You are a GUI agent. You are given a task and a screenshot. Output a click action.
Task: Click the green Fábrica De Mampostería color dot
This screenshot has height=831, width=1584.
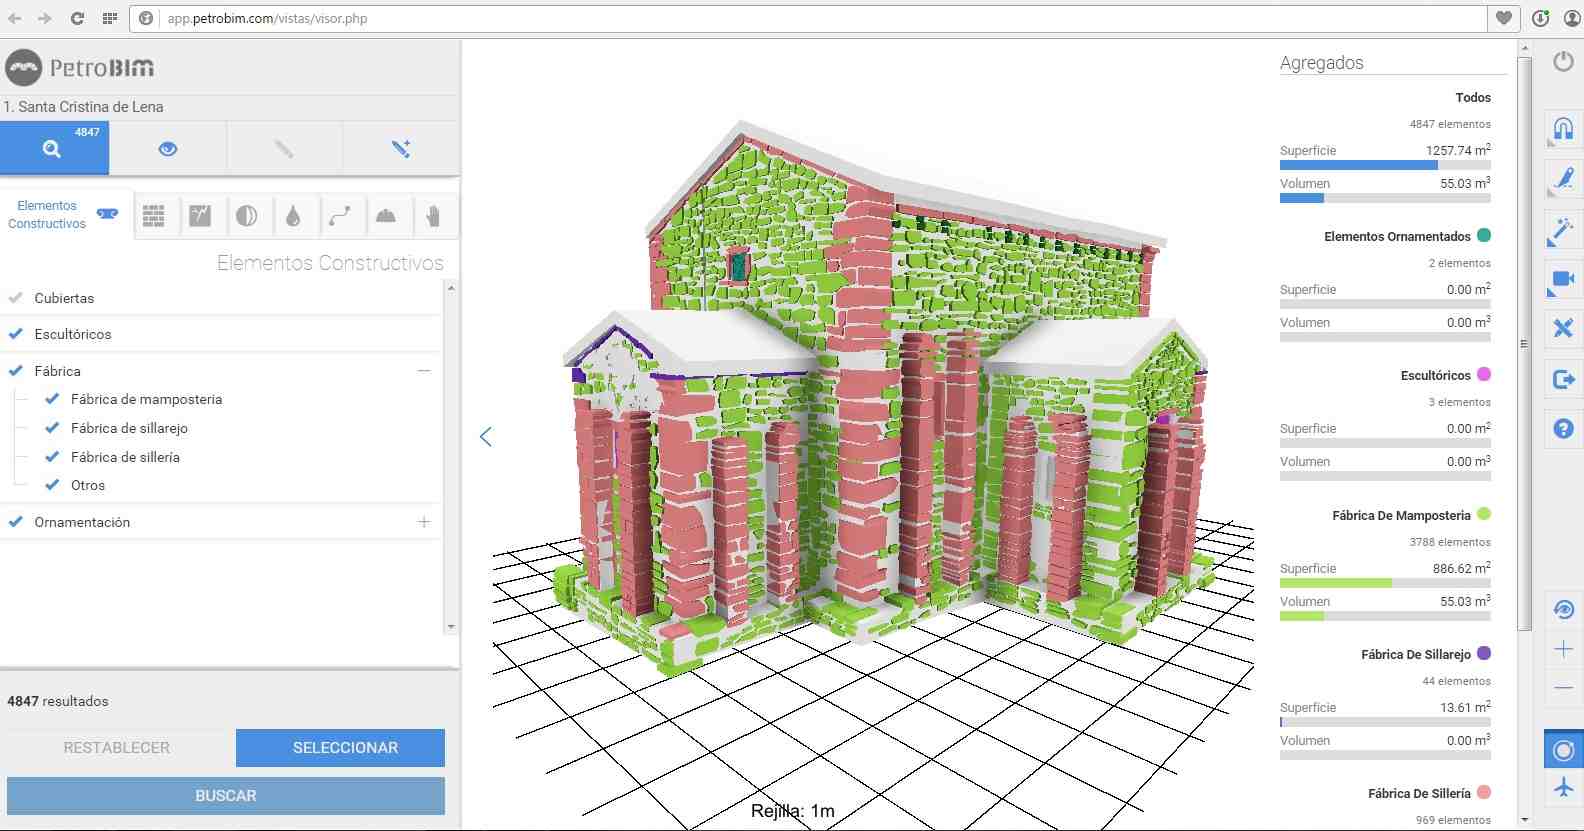(1484, 514)
